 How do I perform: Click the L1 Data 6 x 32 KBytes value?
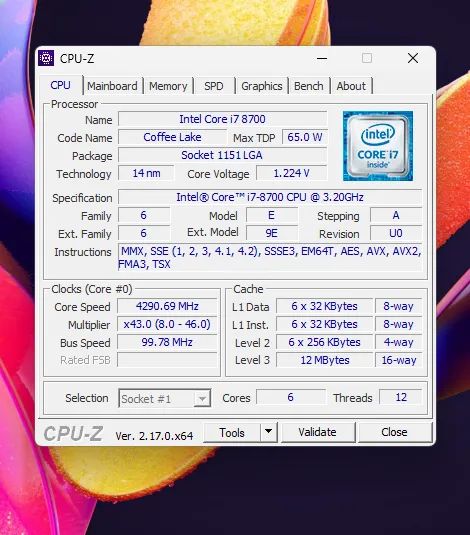point(324,306)
